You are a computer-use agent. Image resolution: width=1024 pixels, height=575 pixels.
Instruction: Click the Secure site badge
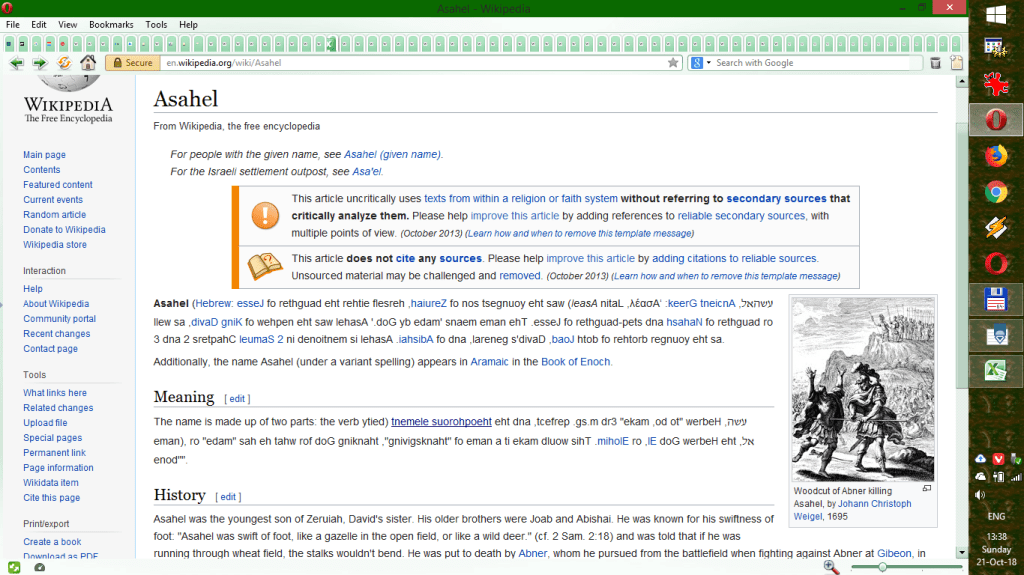pyautogui.click(x=132, y=63)
